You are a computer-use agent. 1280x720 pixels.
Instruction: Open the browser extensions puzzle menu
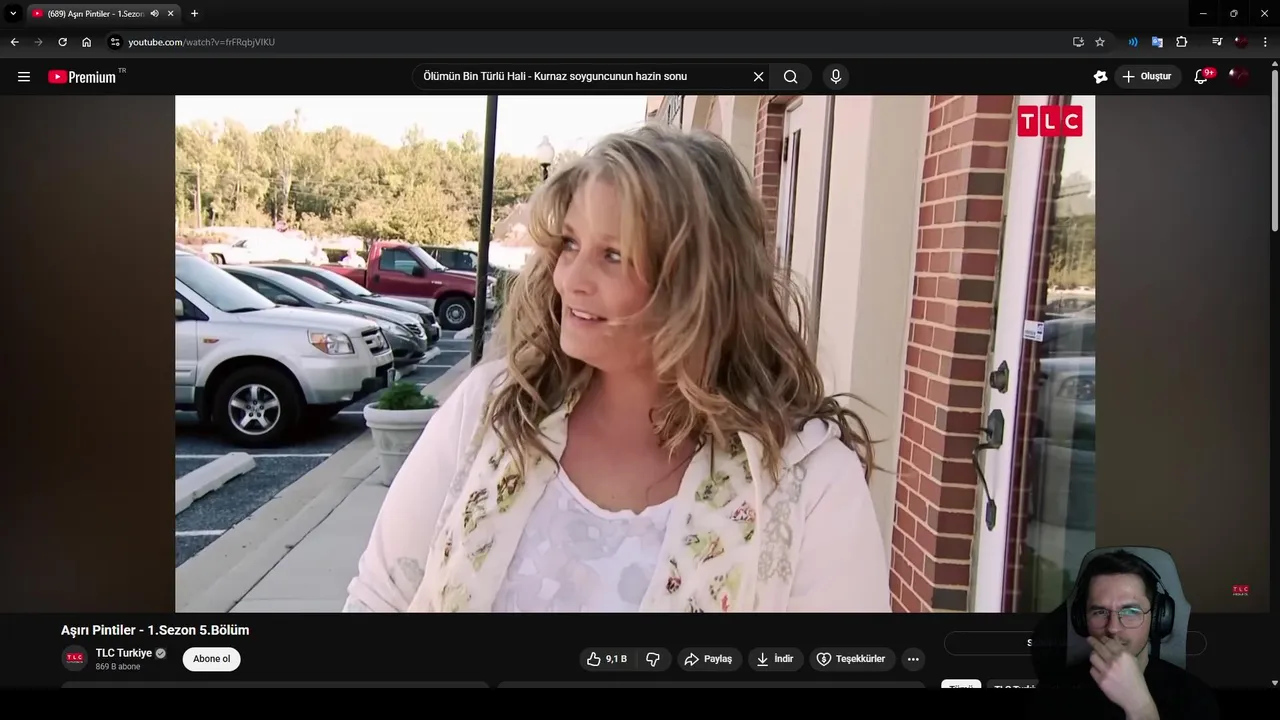click(1182, 42)
